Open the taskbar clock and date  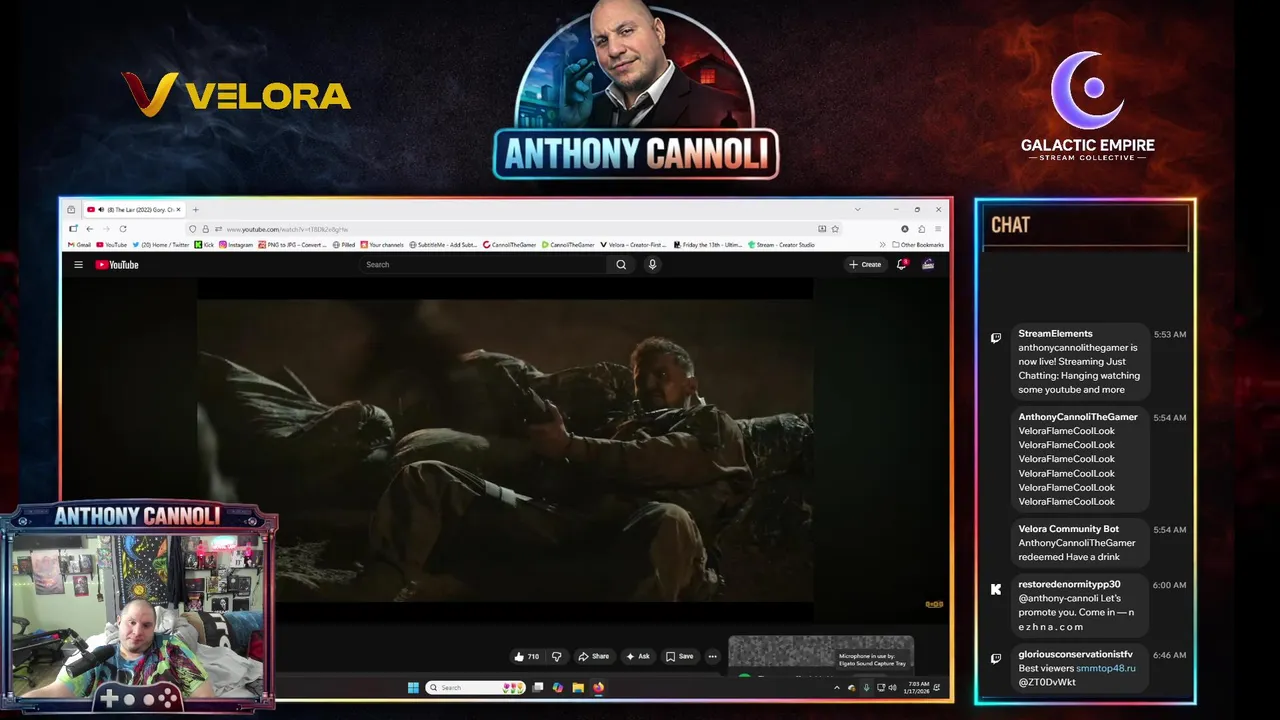tap(919, 688)
